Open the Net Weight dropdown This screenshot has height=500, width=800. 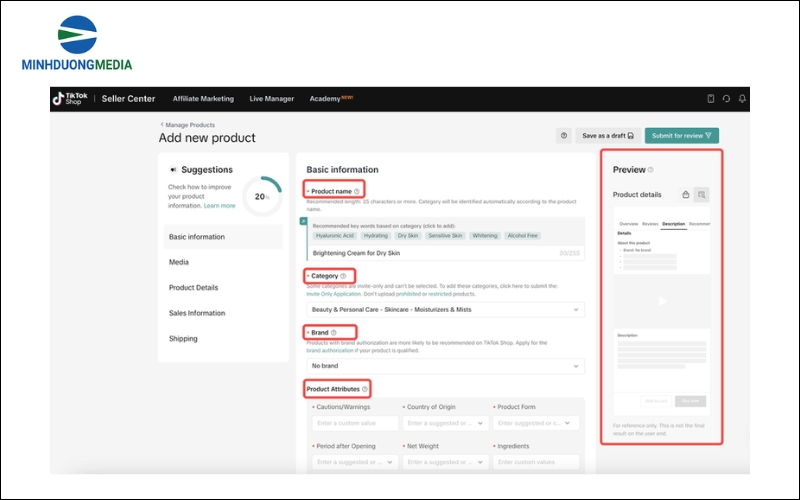pos(445,462)
